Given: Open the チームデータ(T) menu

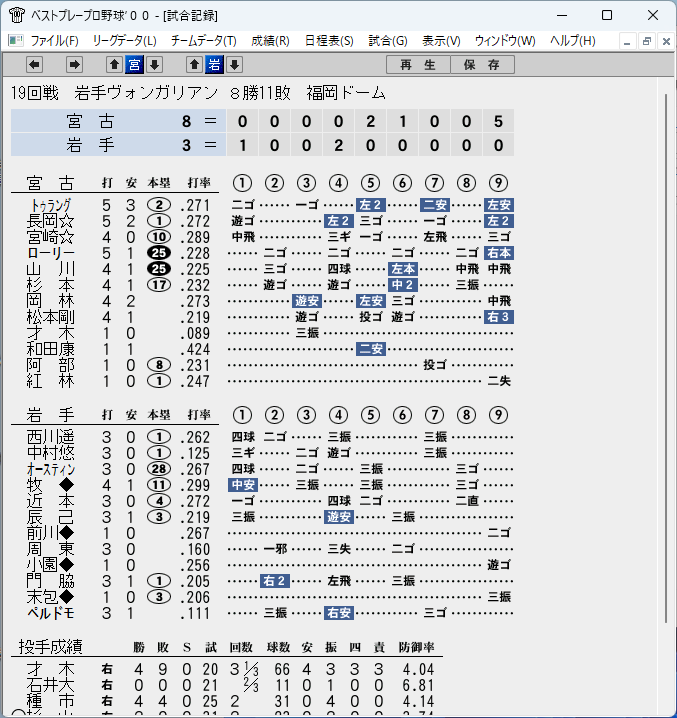Looking at the screenshot, I should [203, 41].
